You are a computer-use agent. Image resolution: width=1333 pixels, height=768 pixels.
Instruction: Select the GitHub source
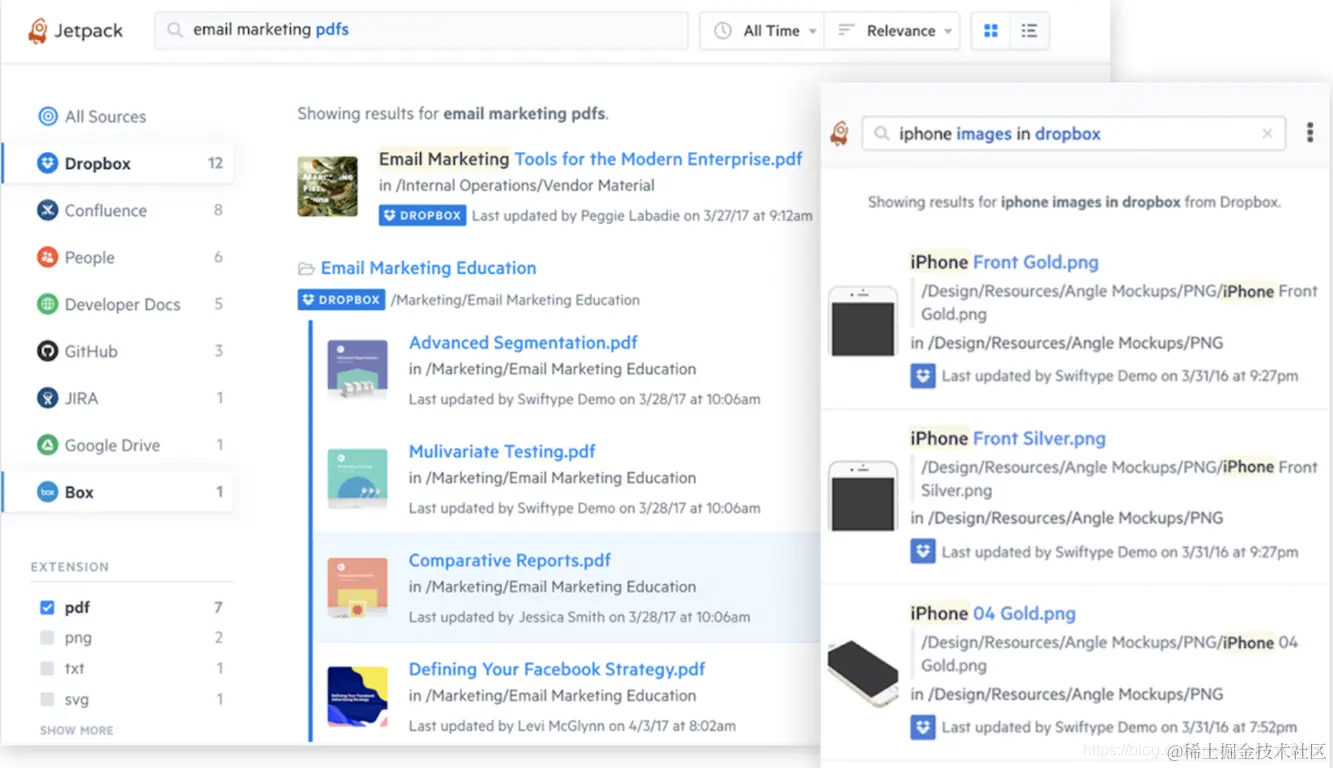click(91, 351)
